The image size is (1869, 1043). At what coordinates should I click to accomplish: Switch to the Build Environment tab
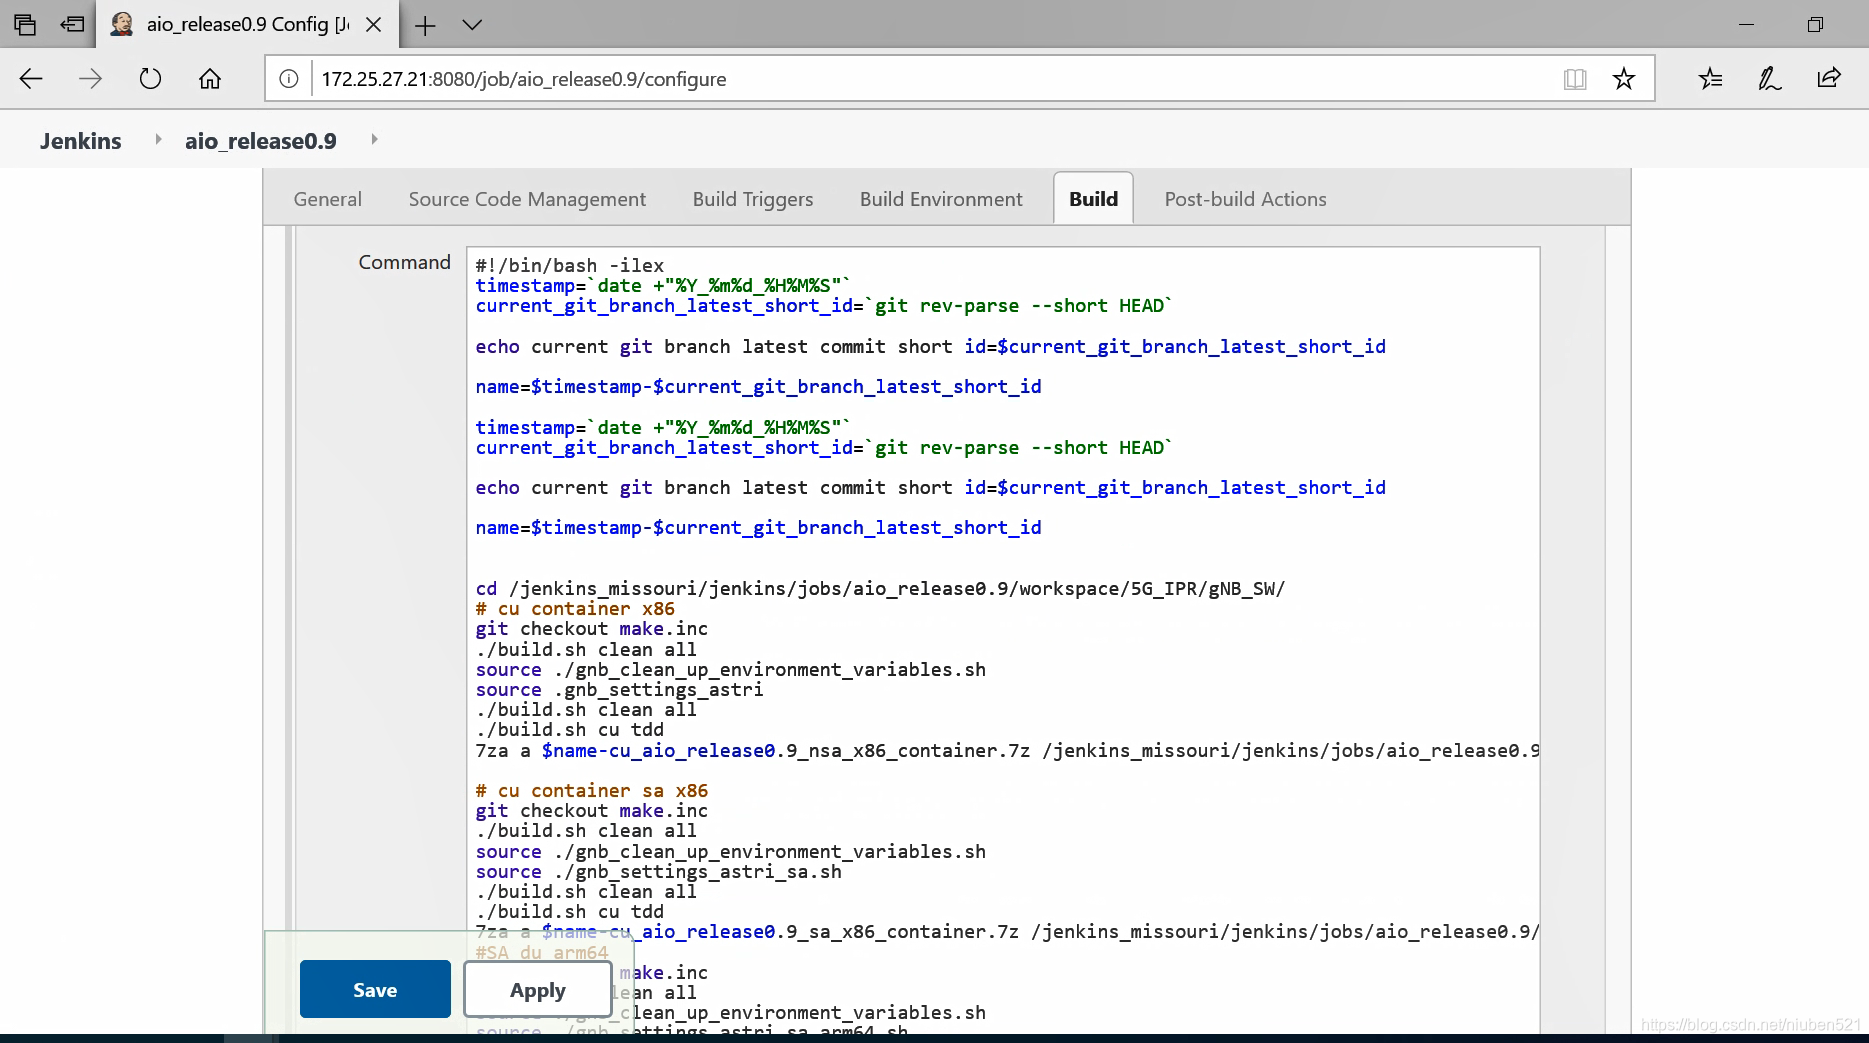[941, 199]
